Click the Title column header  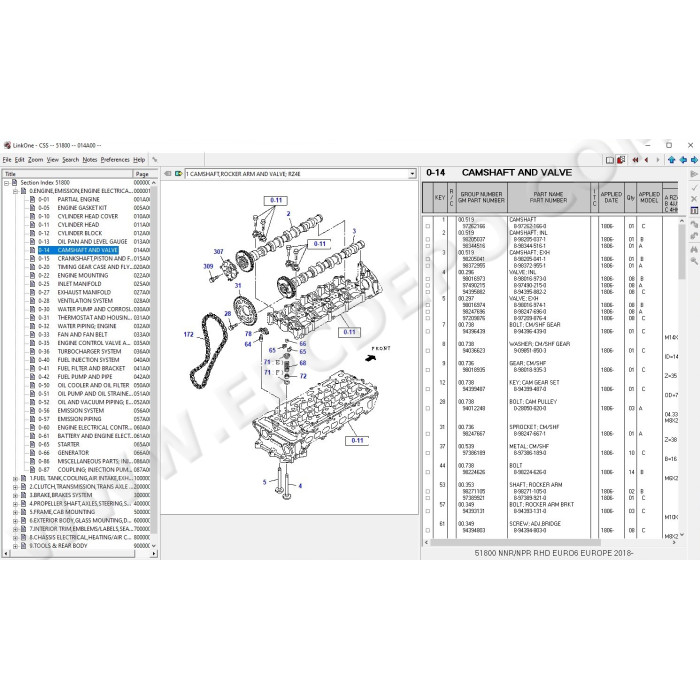click(68, 174)
